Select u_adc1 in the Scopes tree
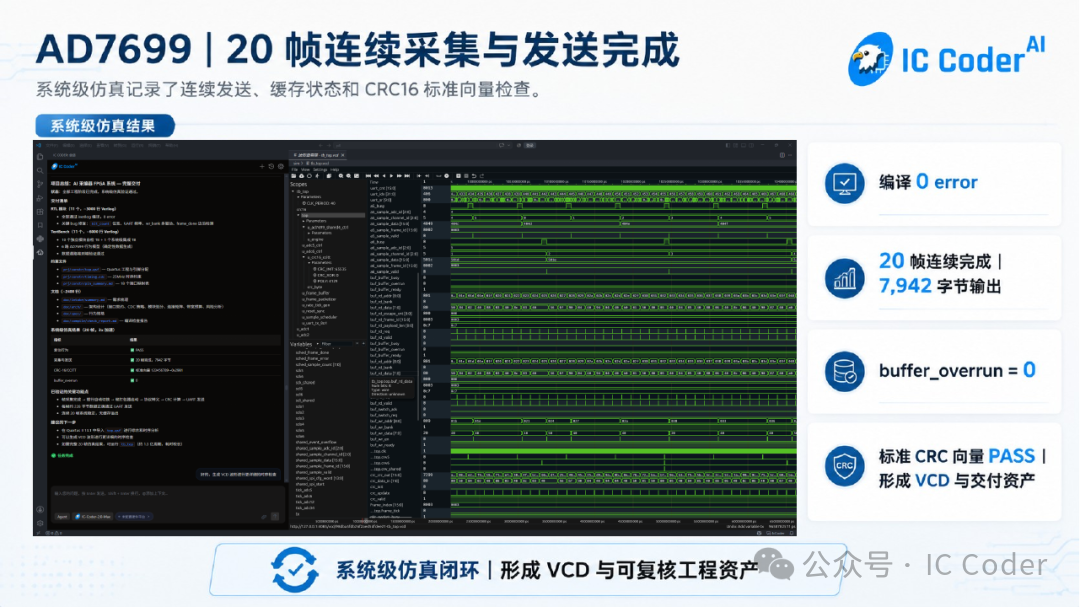 (x=302, y=329)
